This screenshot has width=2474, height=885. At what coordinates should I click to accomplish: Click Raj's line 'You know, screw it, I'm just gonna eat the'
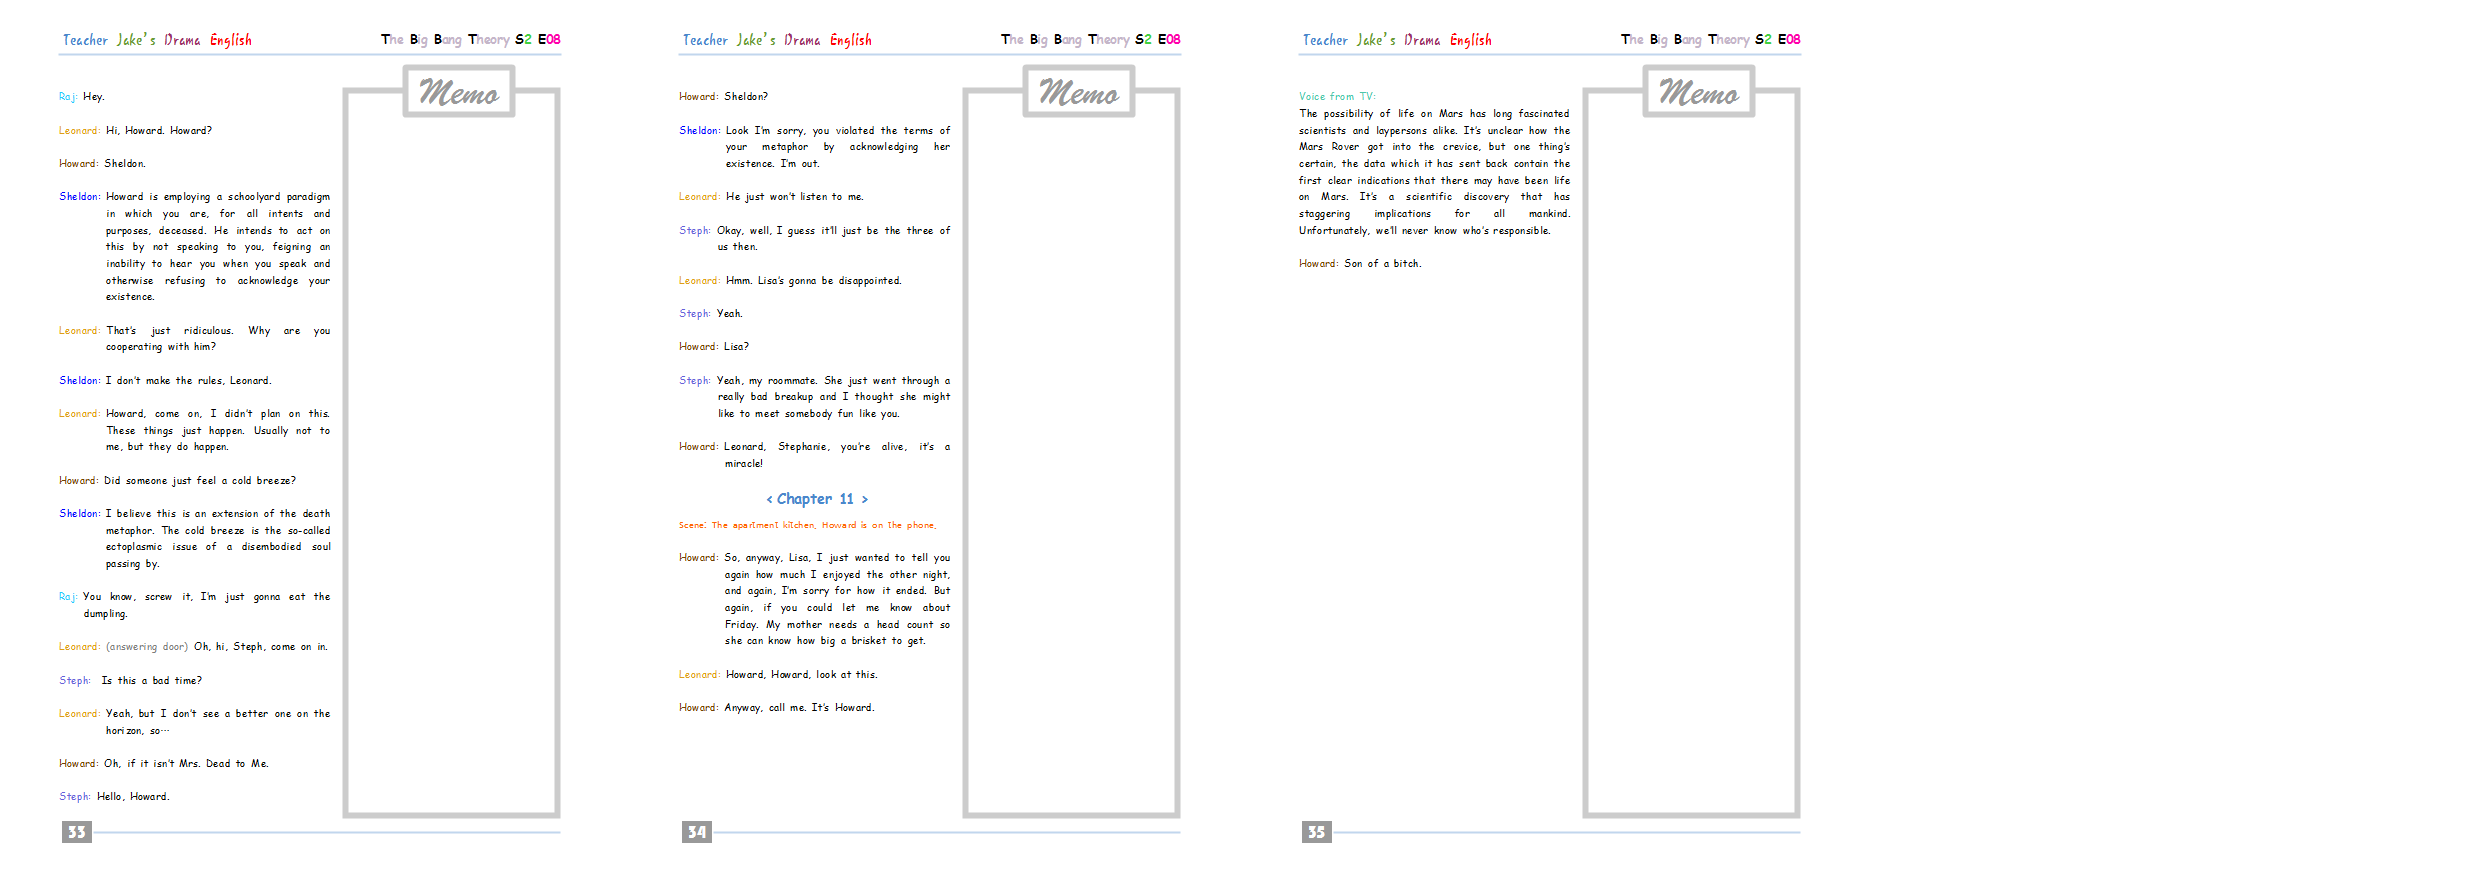tap(194, 605)
